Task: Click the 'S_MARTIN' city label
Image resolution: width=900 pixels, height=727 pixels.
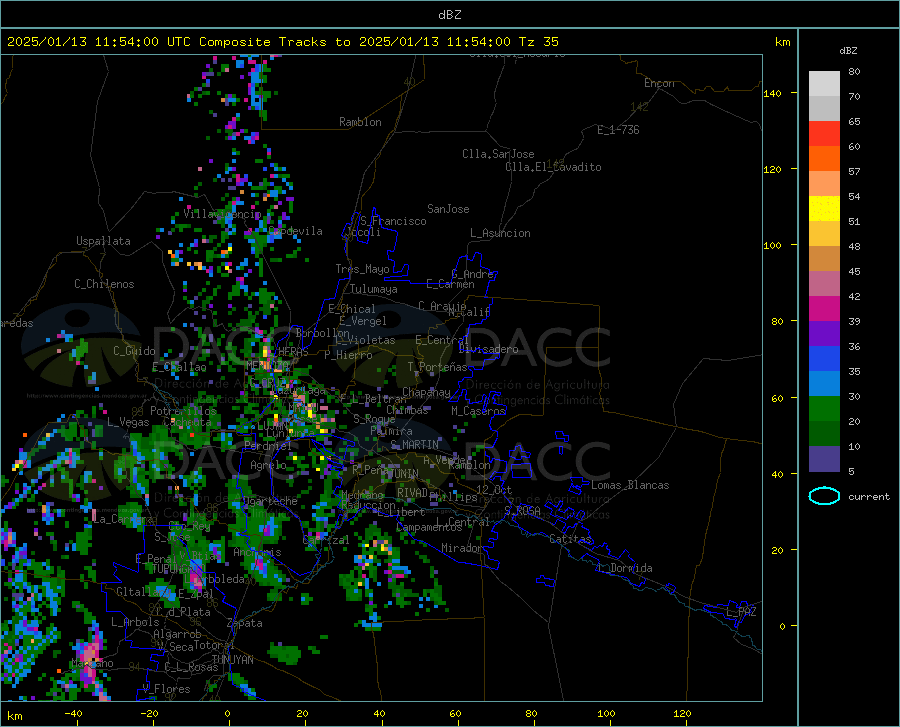Action: (414, 445)
